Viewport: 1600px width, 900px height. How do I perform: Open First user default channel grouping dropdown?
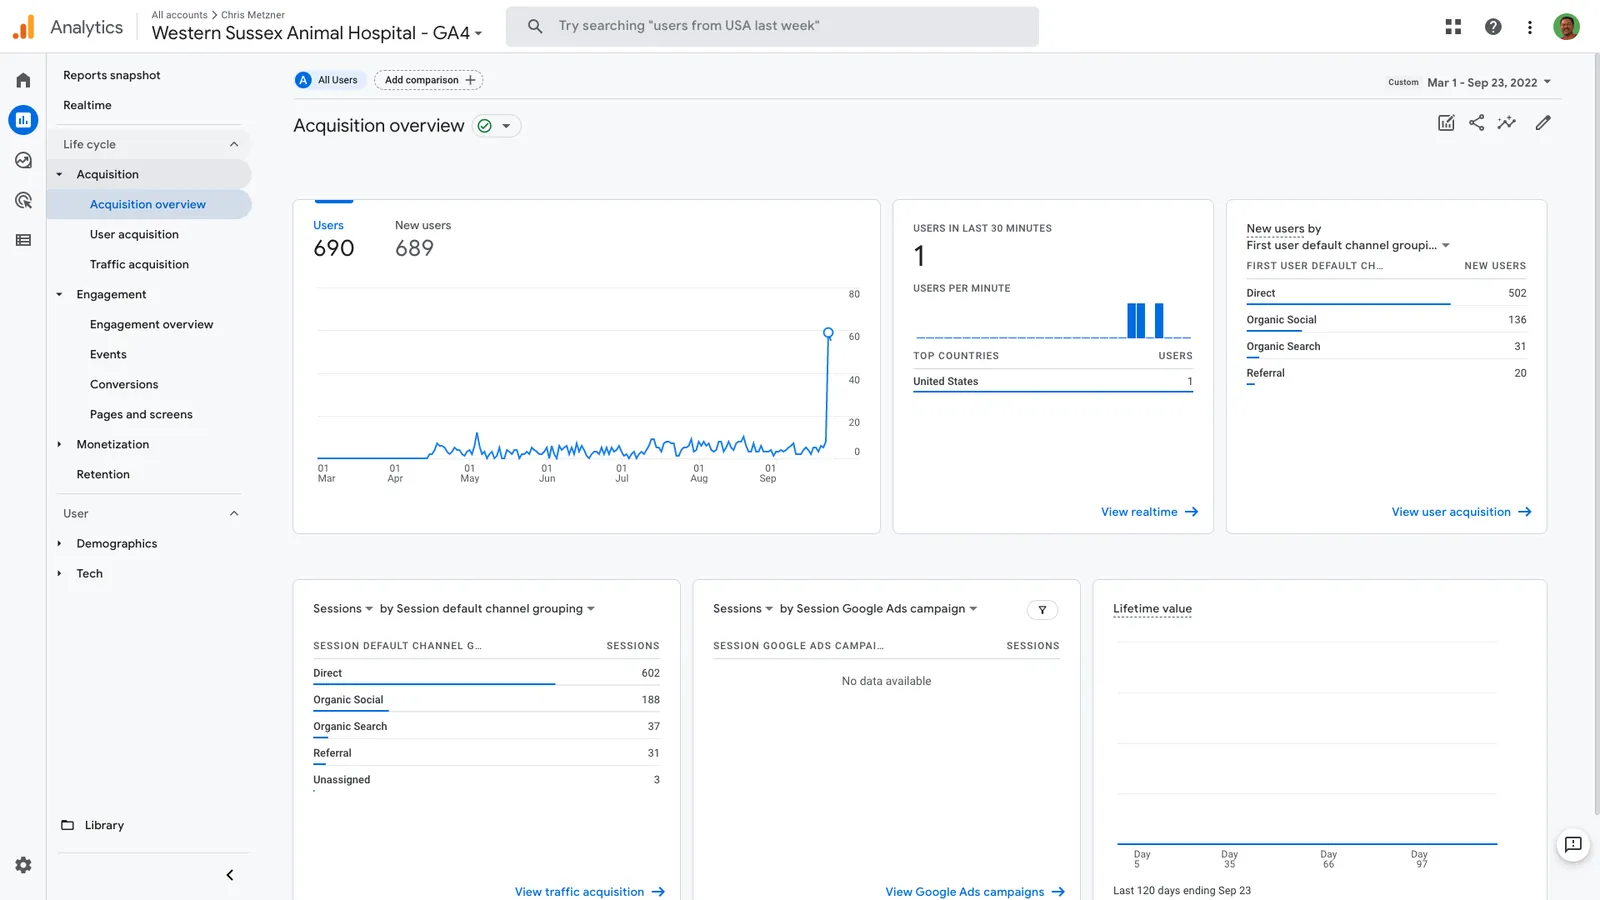click(x=1348, y=245)
